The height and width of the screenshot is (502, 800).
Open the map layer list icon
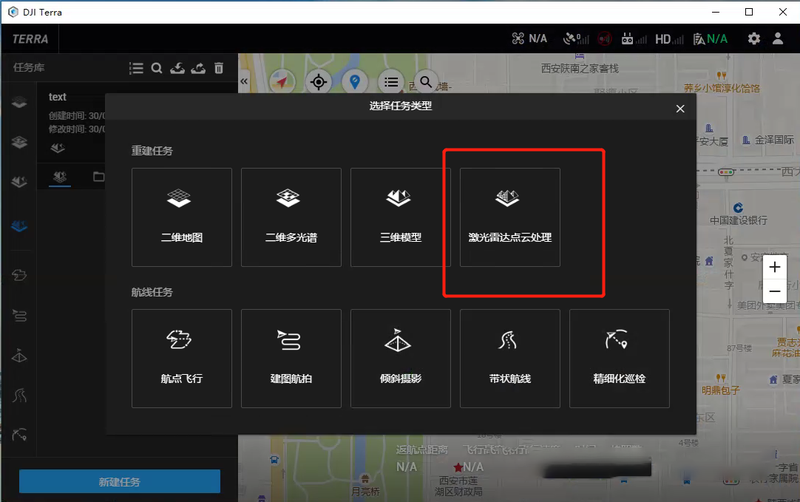coord(391,82)
